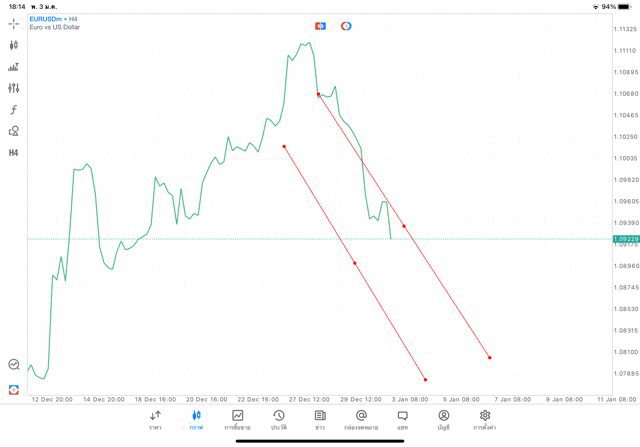640x447 pixels.
Task: Open the ประวัติ (History) tab
Action: click(278, 420)
